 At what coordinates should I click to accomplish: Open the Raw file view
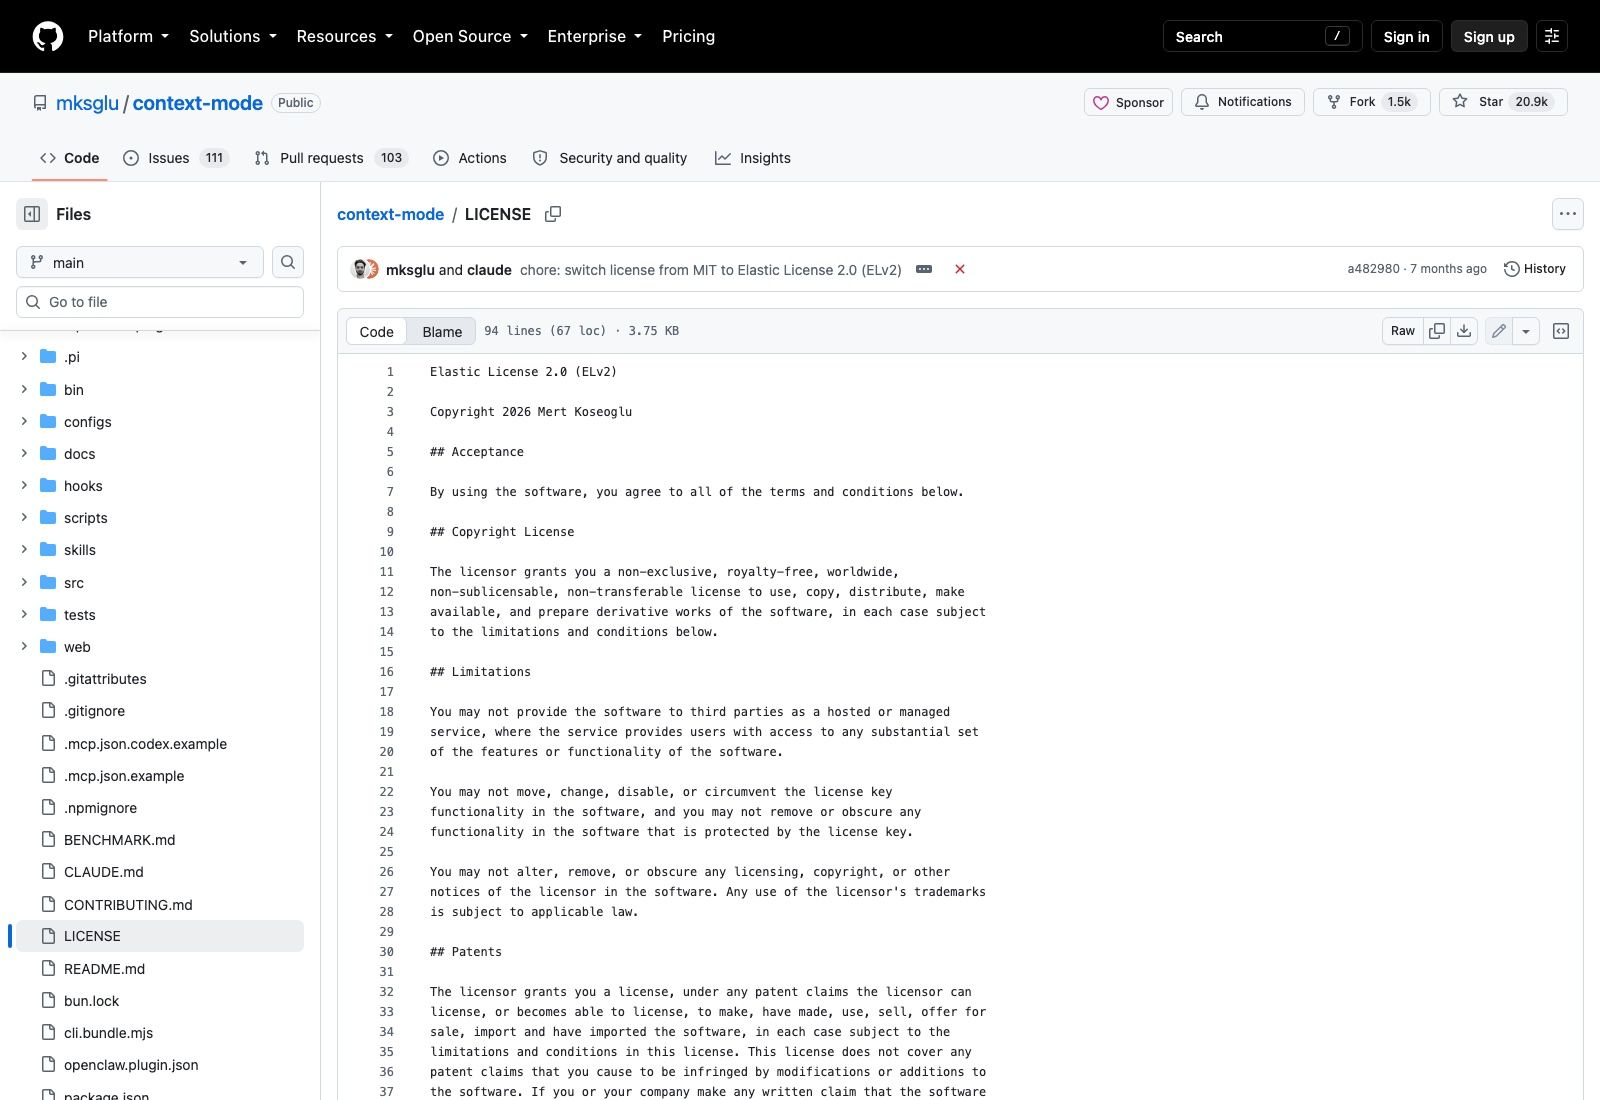pos(1403,331)
